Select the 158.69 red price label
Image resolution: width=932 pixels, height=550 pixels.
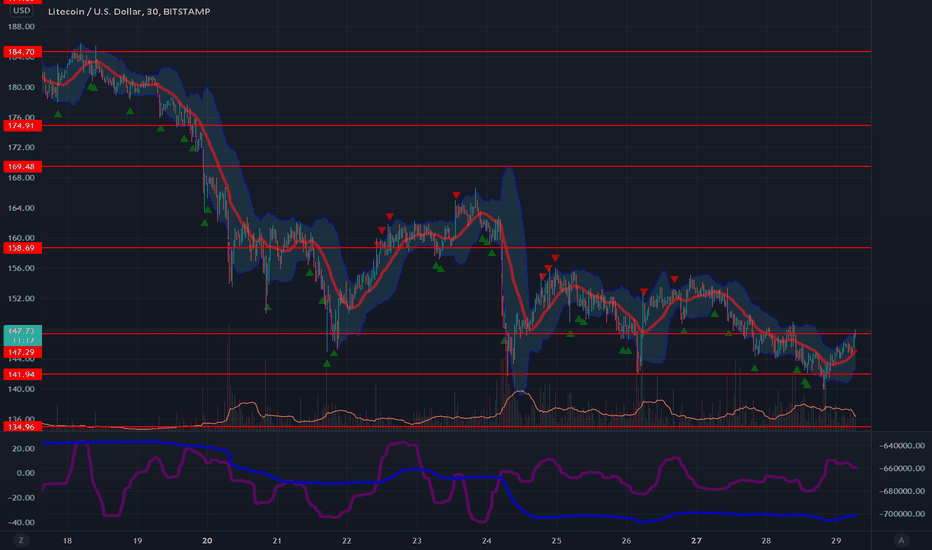pos(22,248)
